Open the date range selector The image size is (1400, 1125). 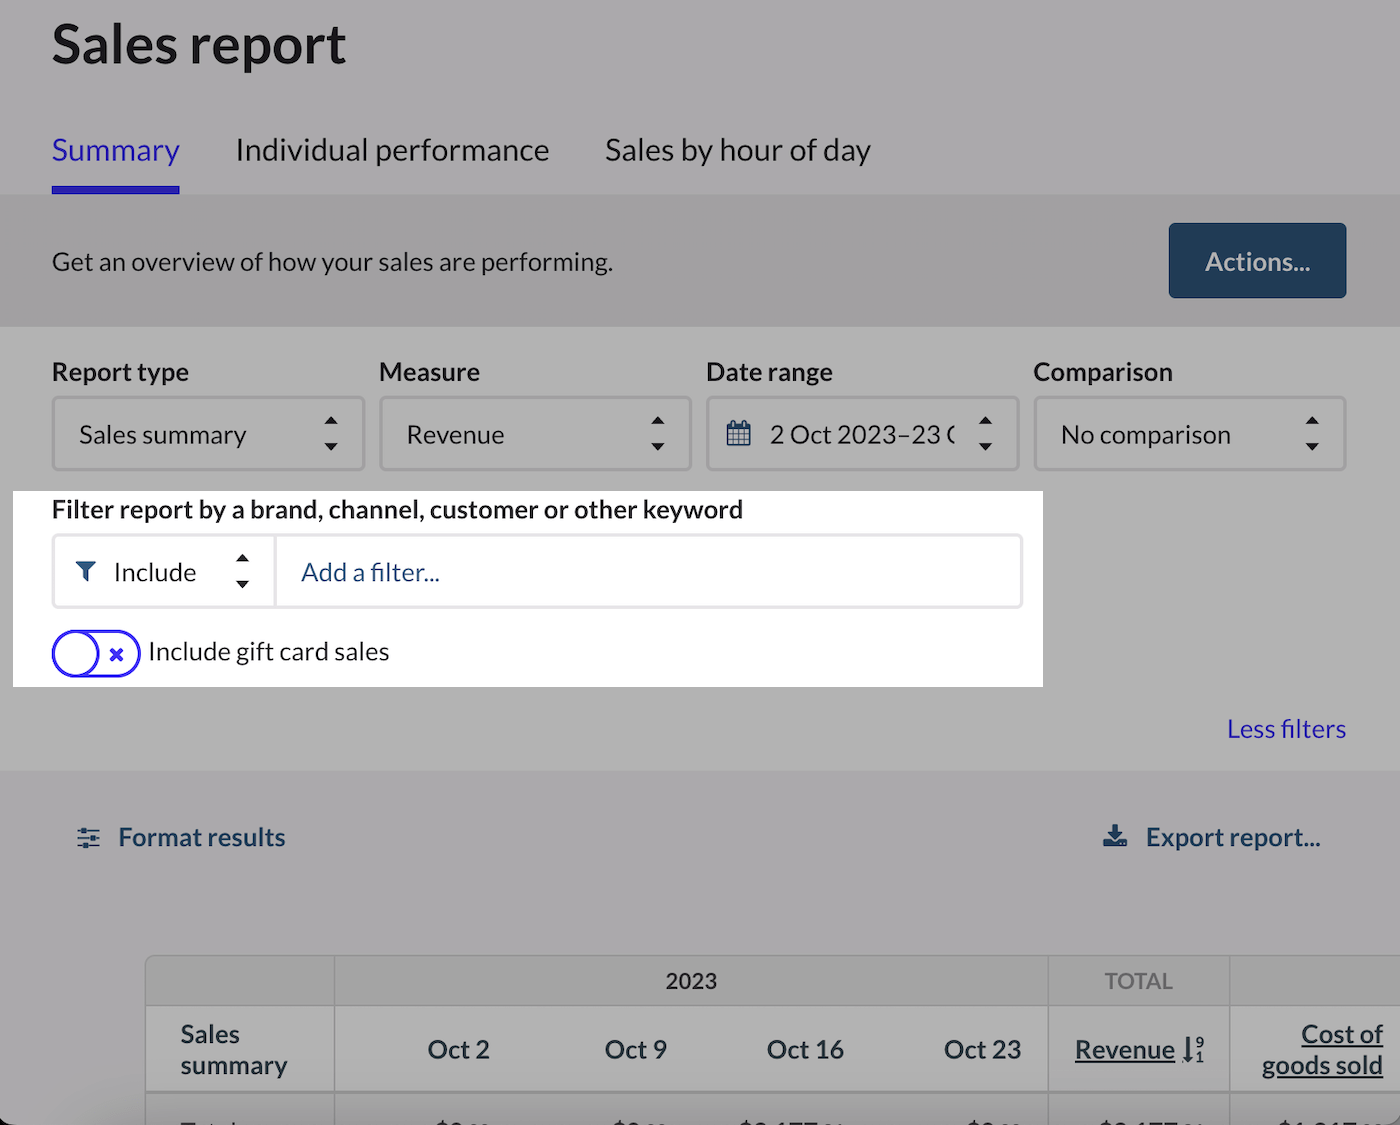(x=862, y=434)
